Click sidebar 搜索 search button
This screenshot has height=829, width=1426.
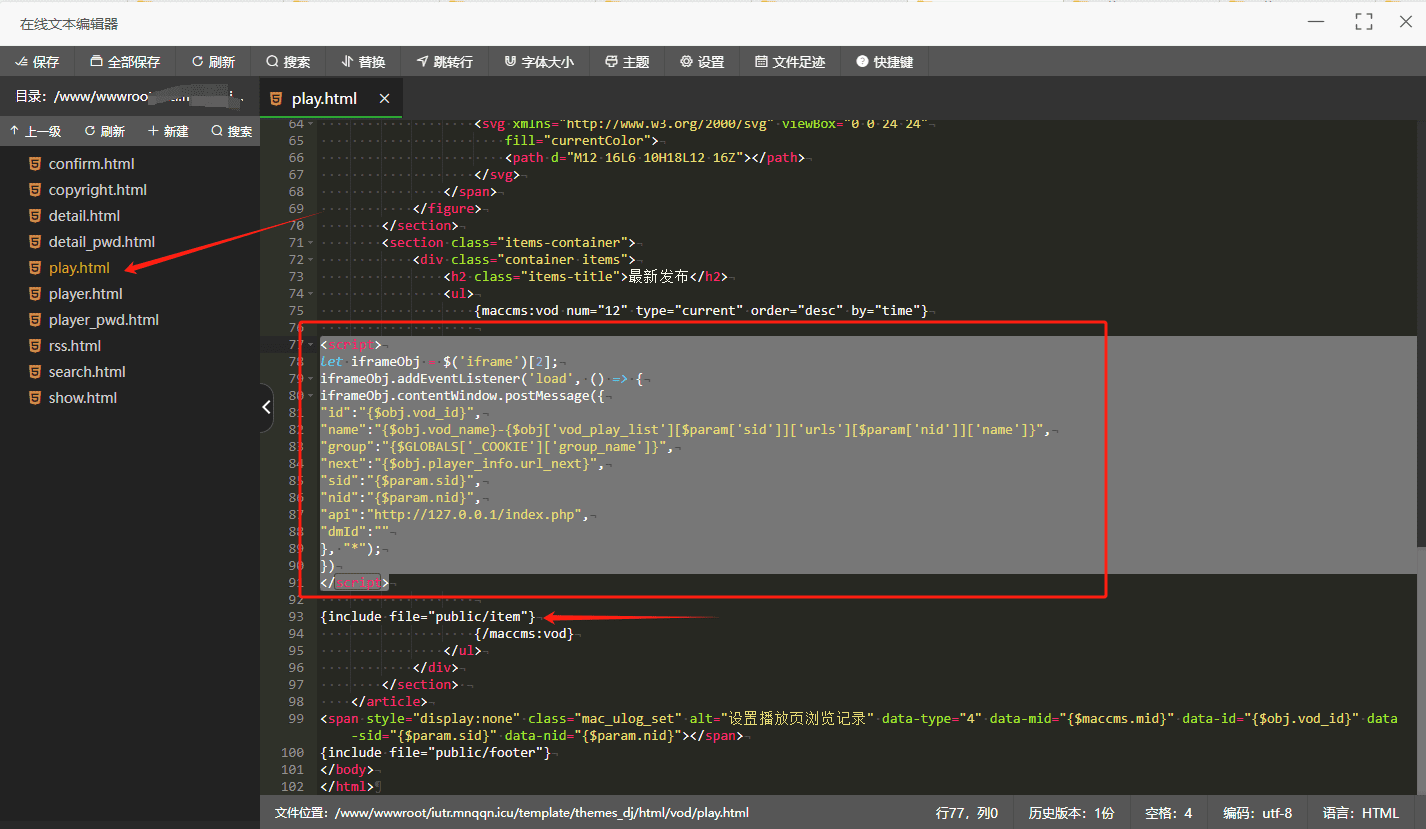[x=232, y=131]
